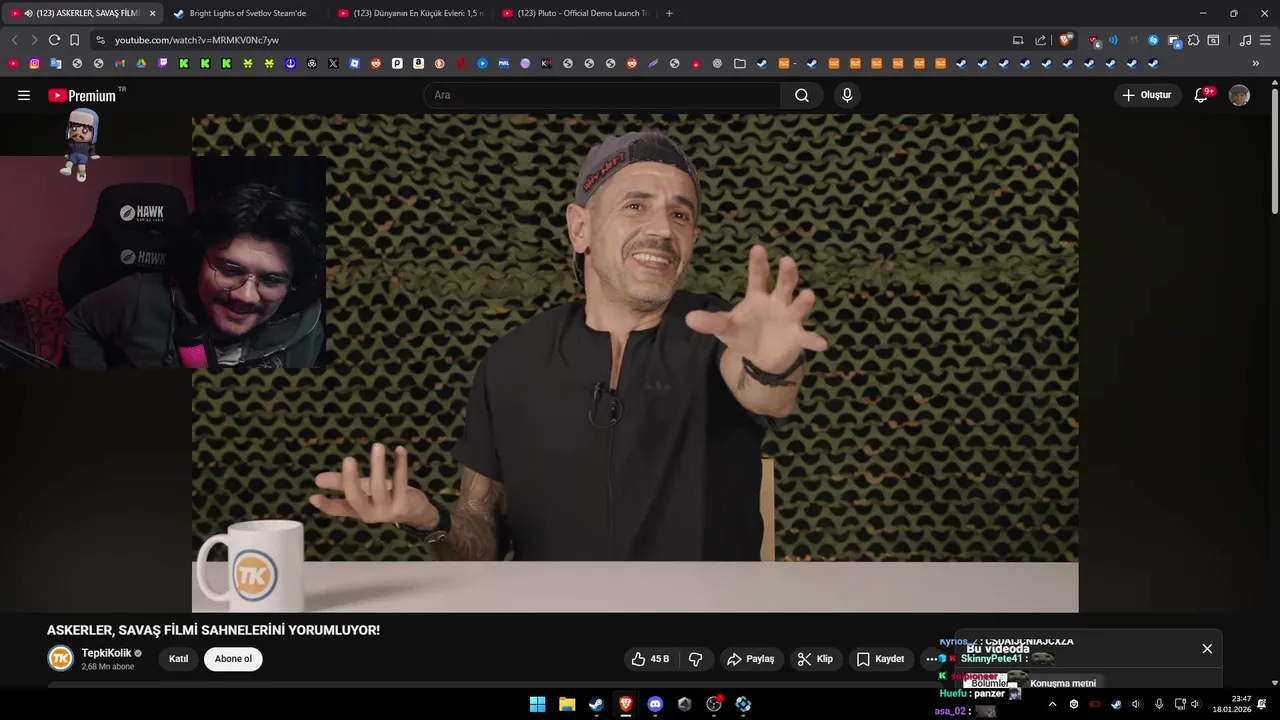Open X (Twitter) bookmark icon

pos(333,63)
